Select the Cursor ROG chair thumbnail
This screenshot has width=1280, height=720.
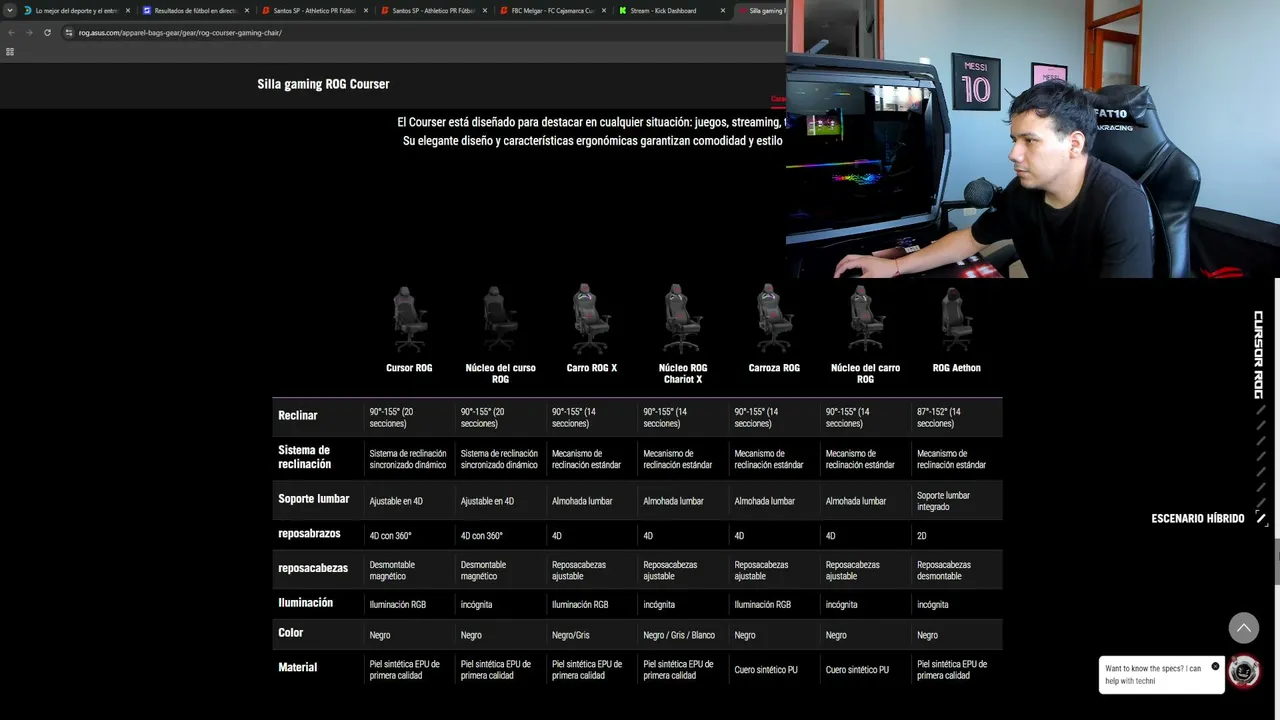click(x=409, y=319)
